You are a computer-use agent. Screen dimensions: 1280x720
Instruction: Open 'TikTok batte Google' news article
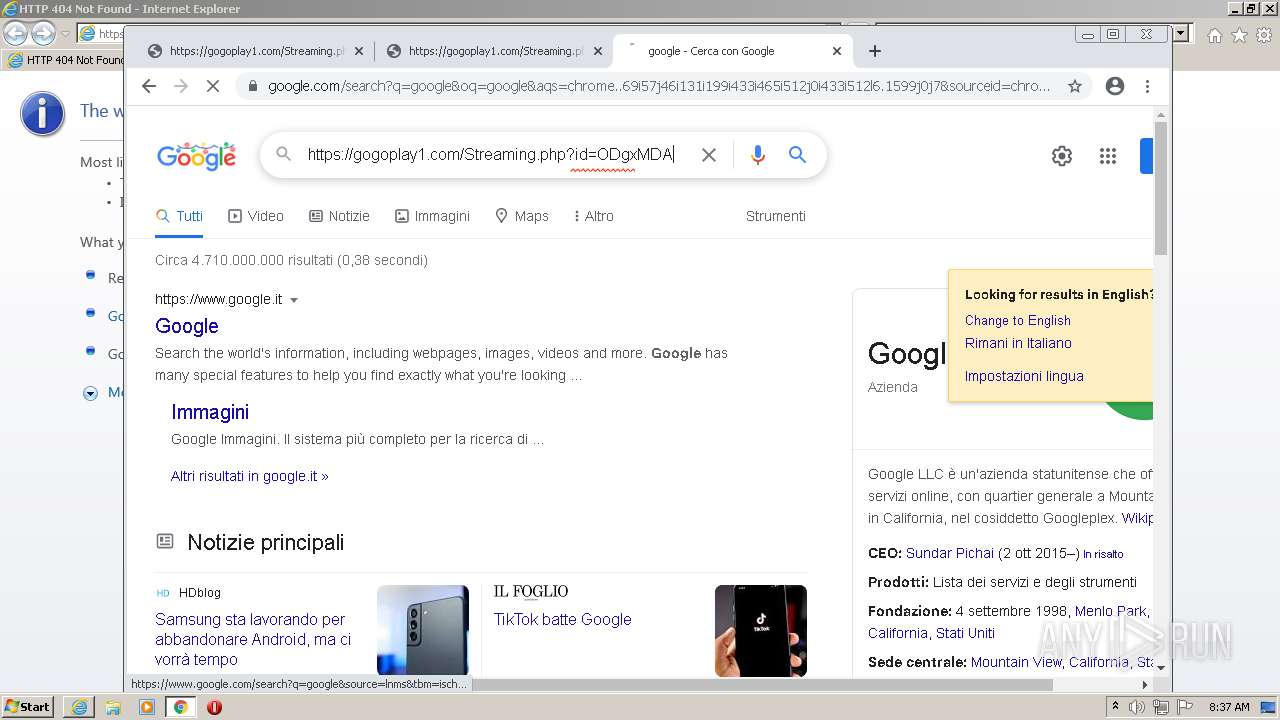click(x=562, y=619)
